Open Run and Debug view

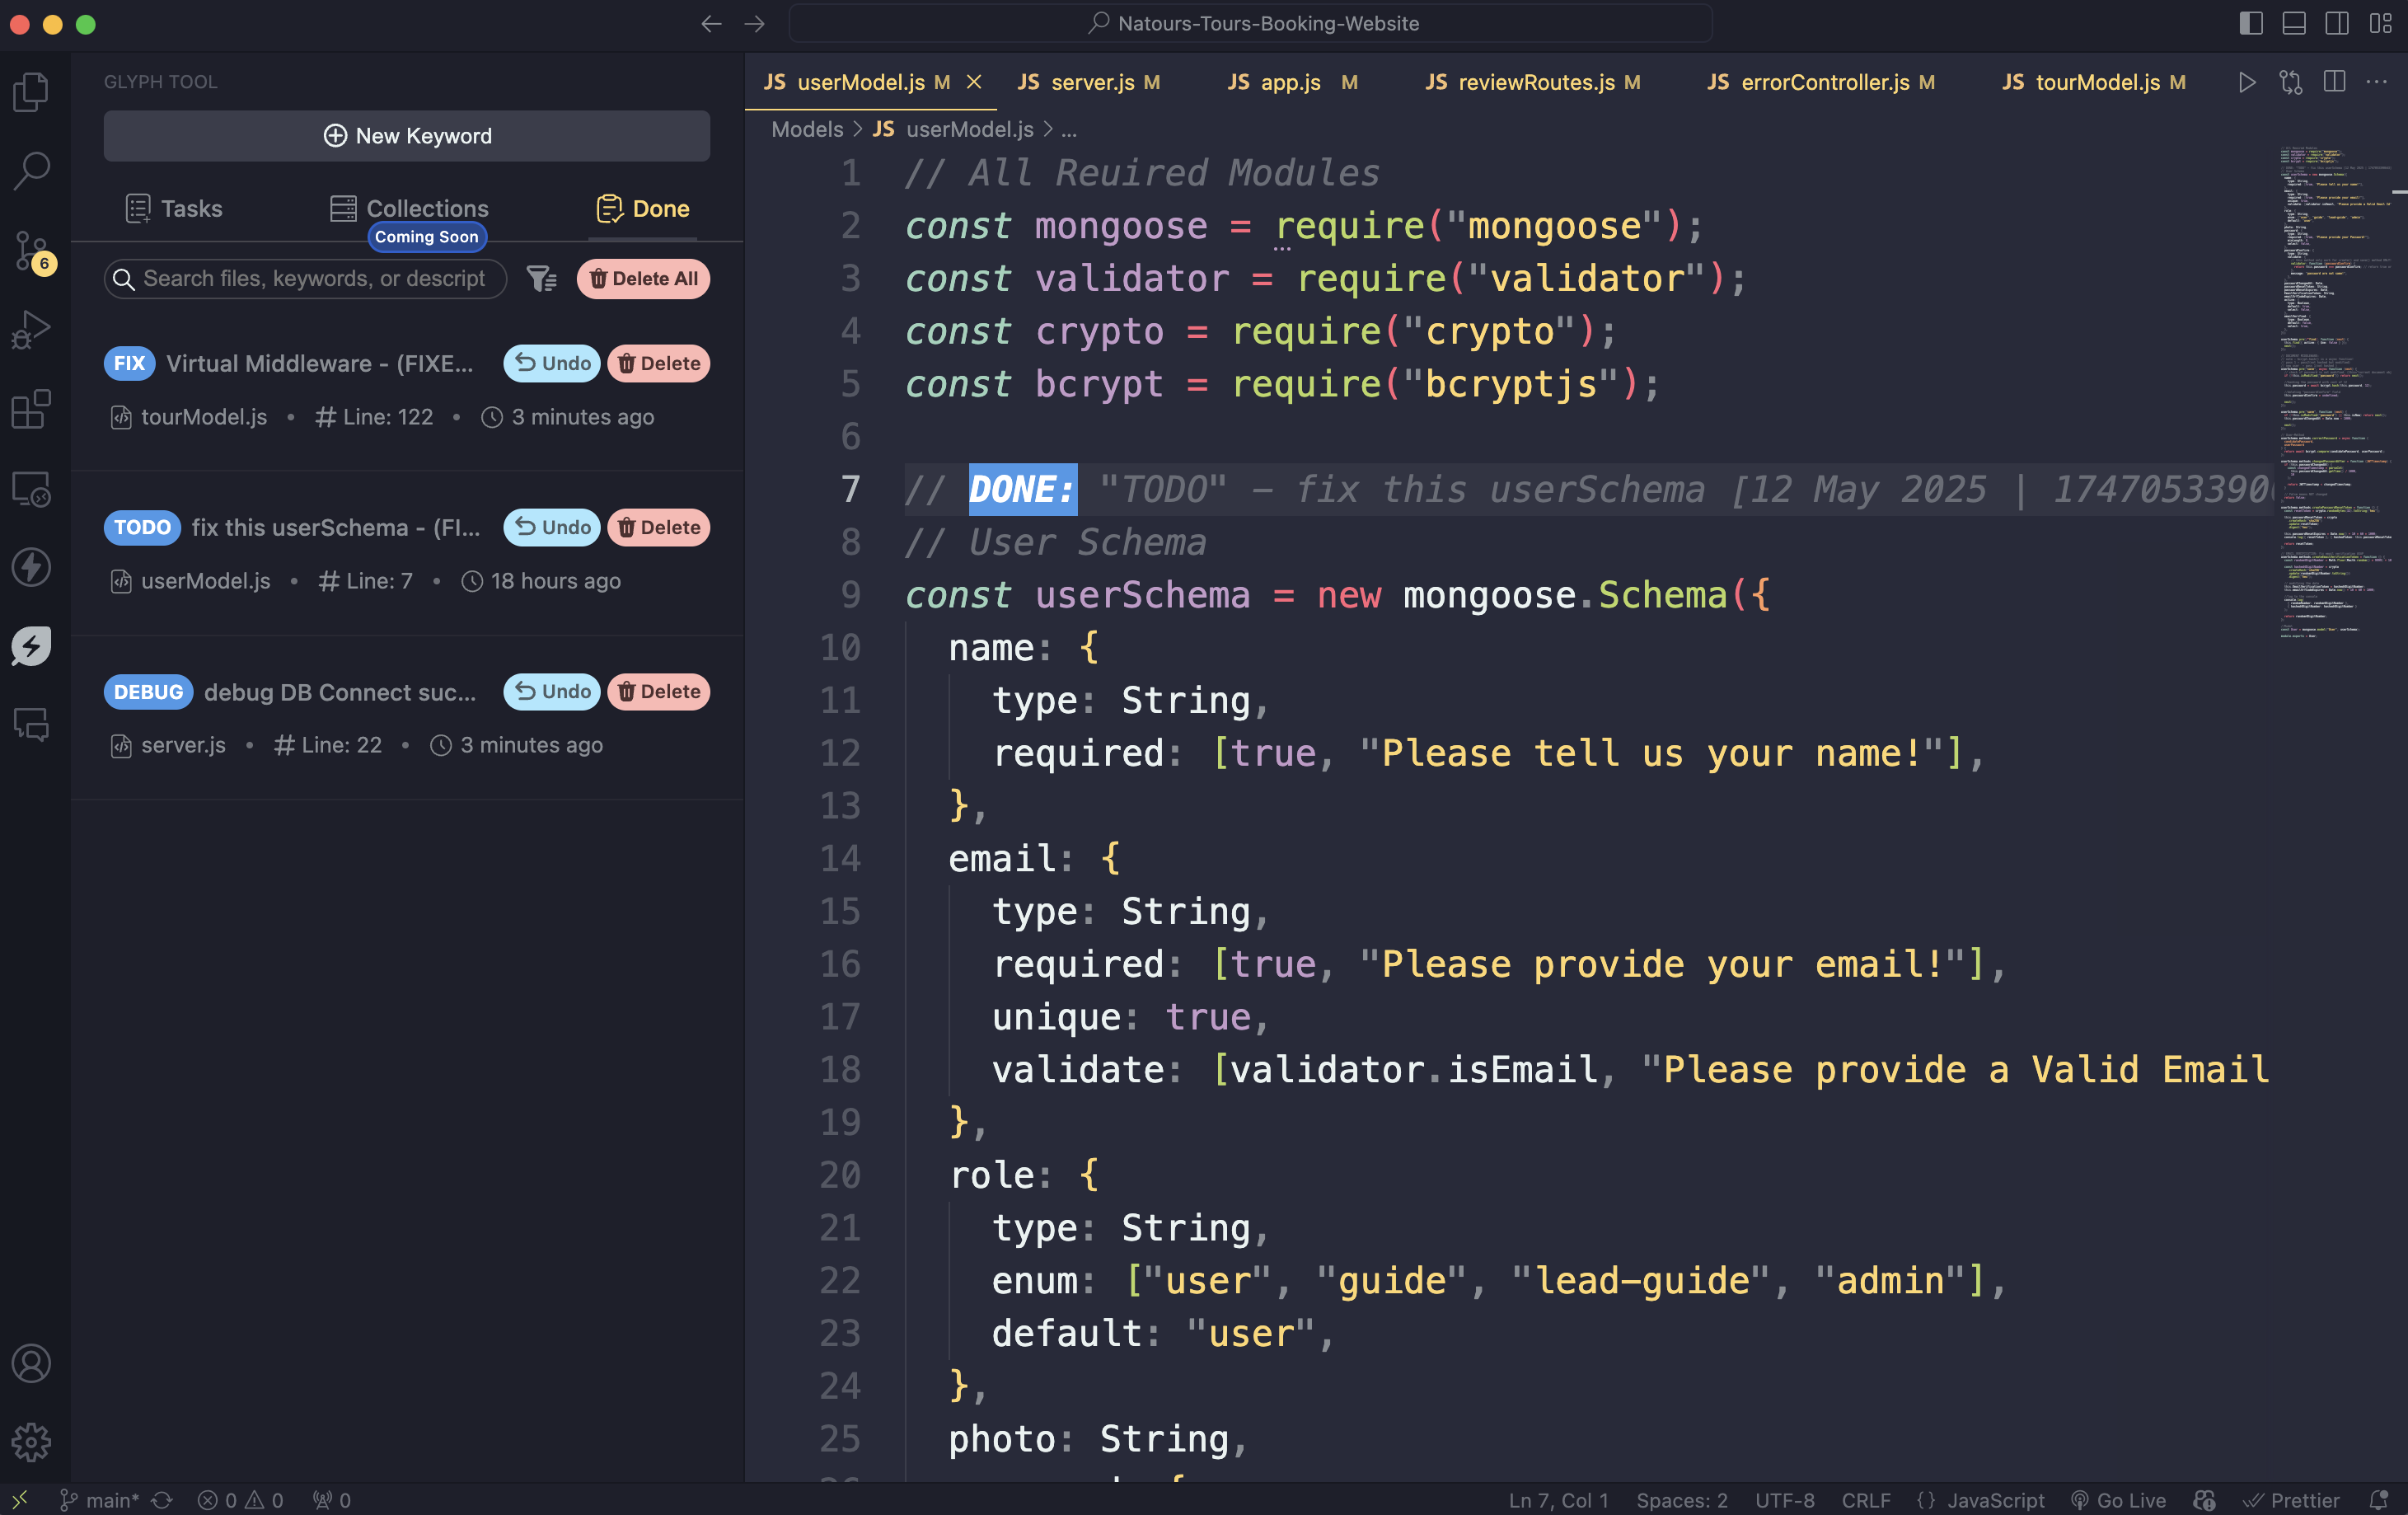click(31, 329)
